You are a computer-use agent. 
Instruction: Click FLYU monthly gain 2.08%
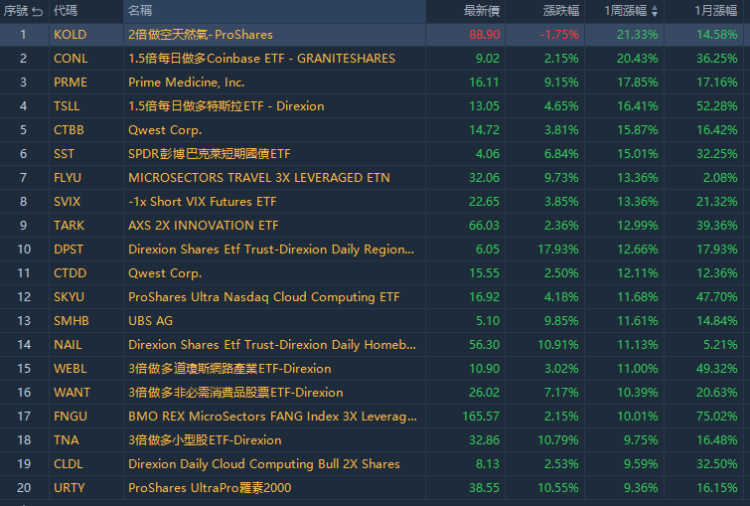pyautogui.click(x=720, y=178)
